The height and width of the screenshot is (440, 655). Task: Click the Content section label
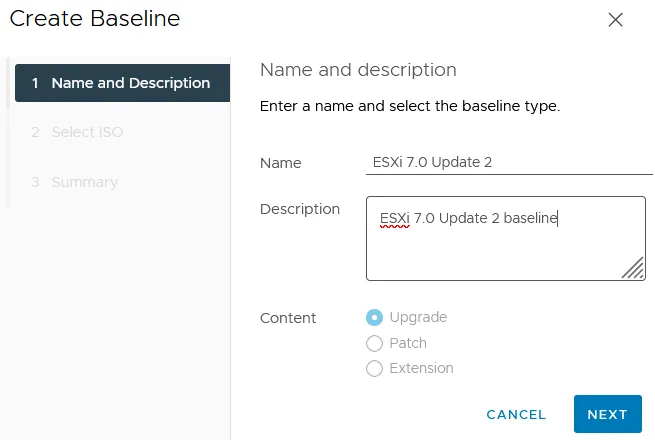point(288,318)
